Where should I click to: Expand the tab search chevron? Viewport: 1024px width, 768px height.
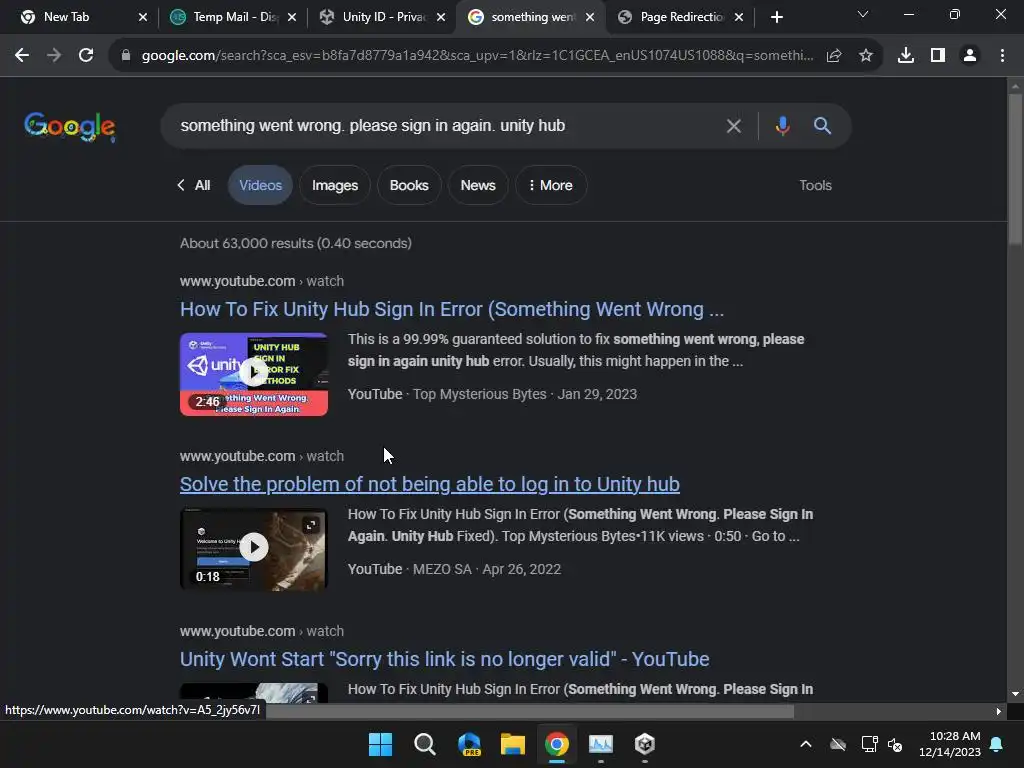tap(863, 14)
